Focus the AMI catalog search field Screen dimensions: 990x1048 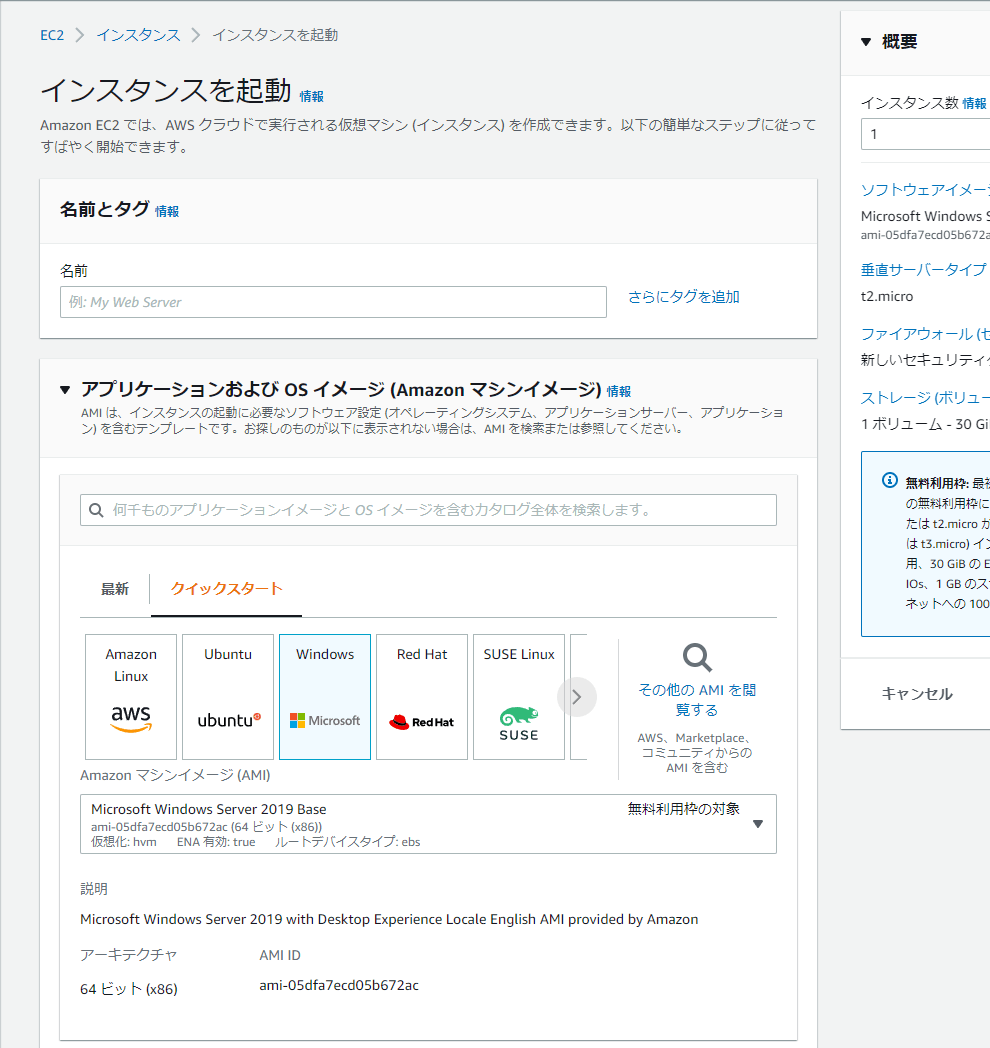coord(428,510)
